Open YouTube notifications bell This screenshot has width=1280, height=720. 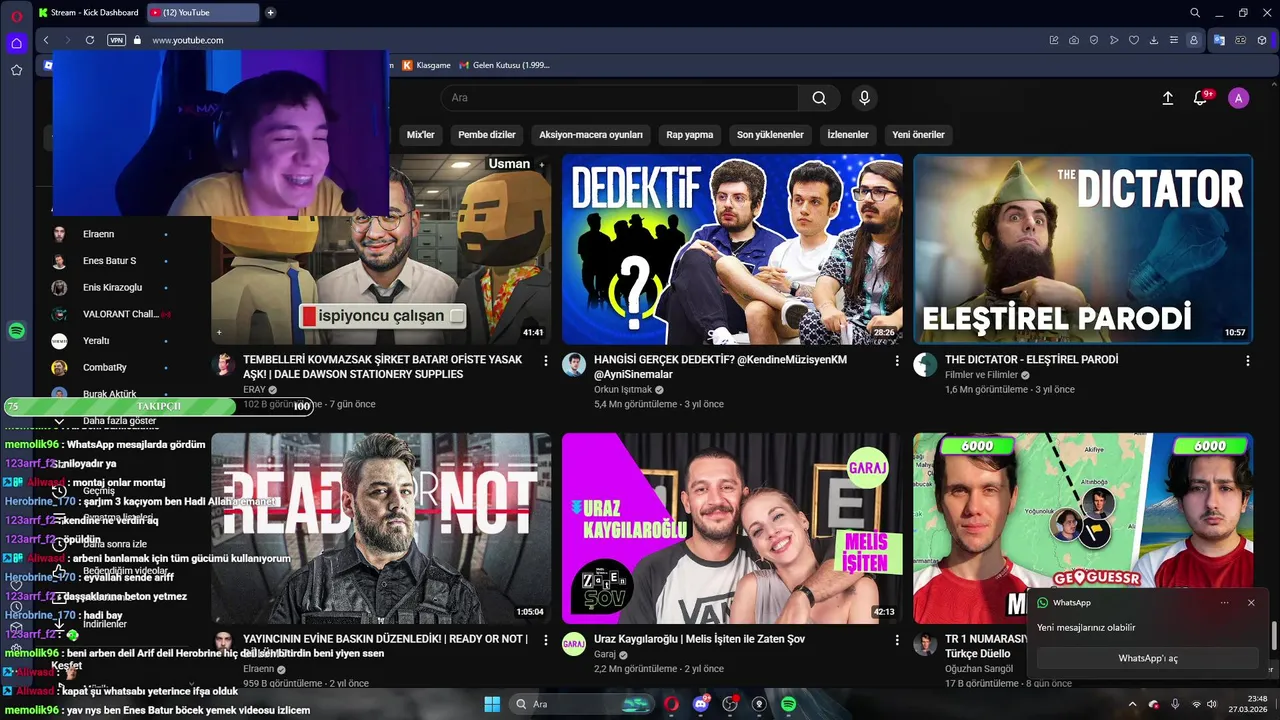pyautogui.click(x=1201, y=98)
